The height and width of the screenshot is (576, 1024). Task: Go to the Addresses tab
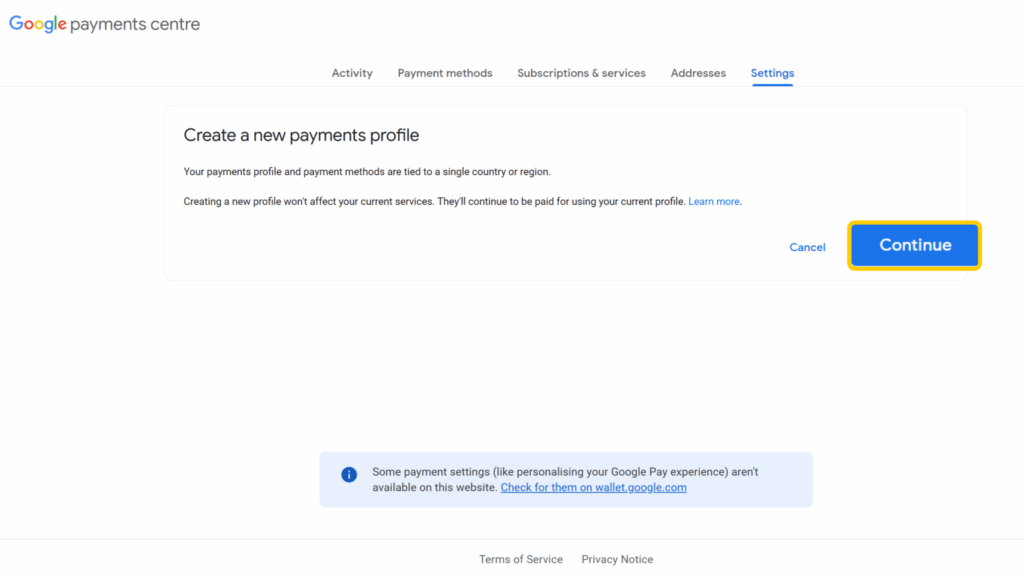(698, 73)
